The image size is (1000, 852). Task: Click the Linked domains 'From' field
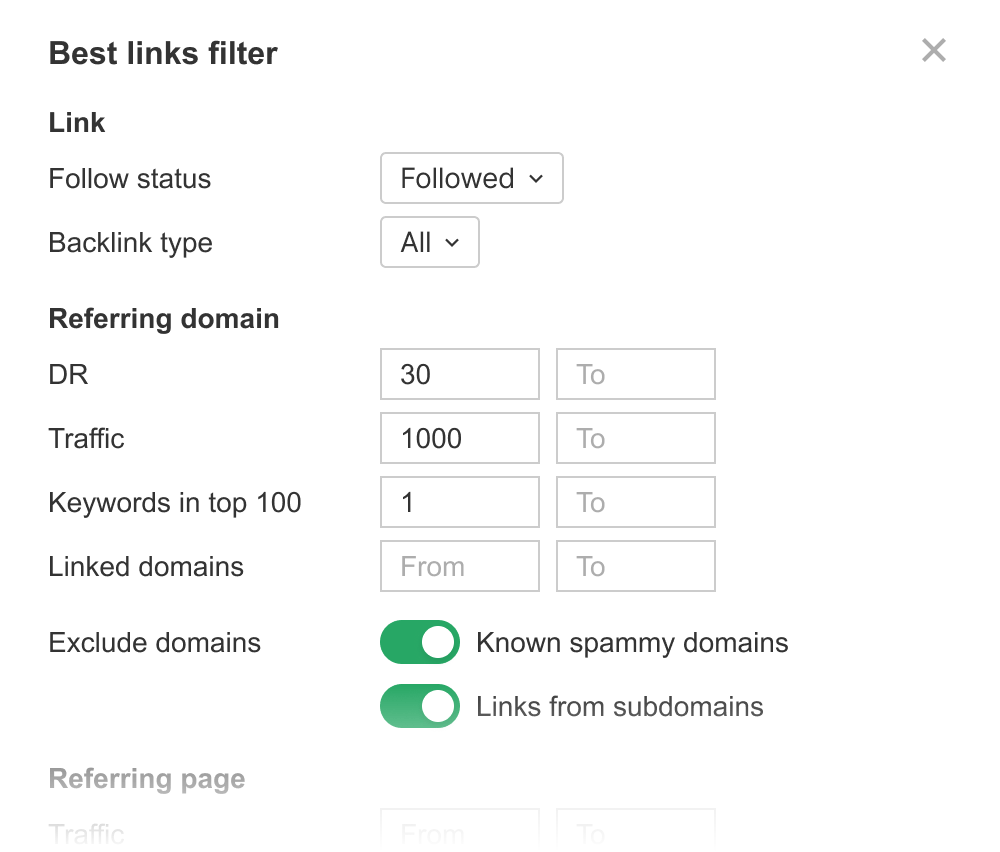[x=459, y=567]
